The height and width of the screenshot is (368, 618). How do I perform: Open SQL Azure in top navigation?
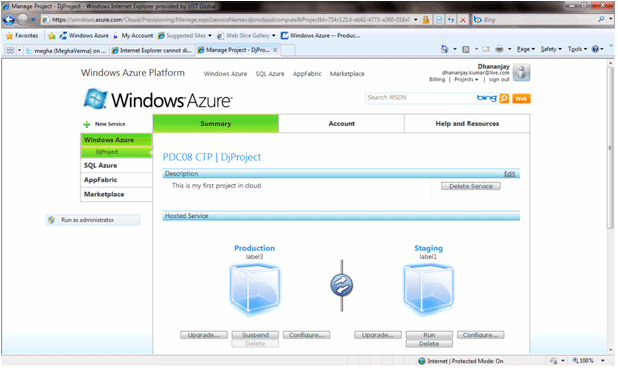click(270, 74)
